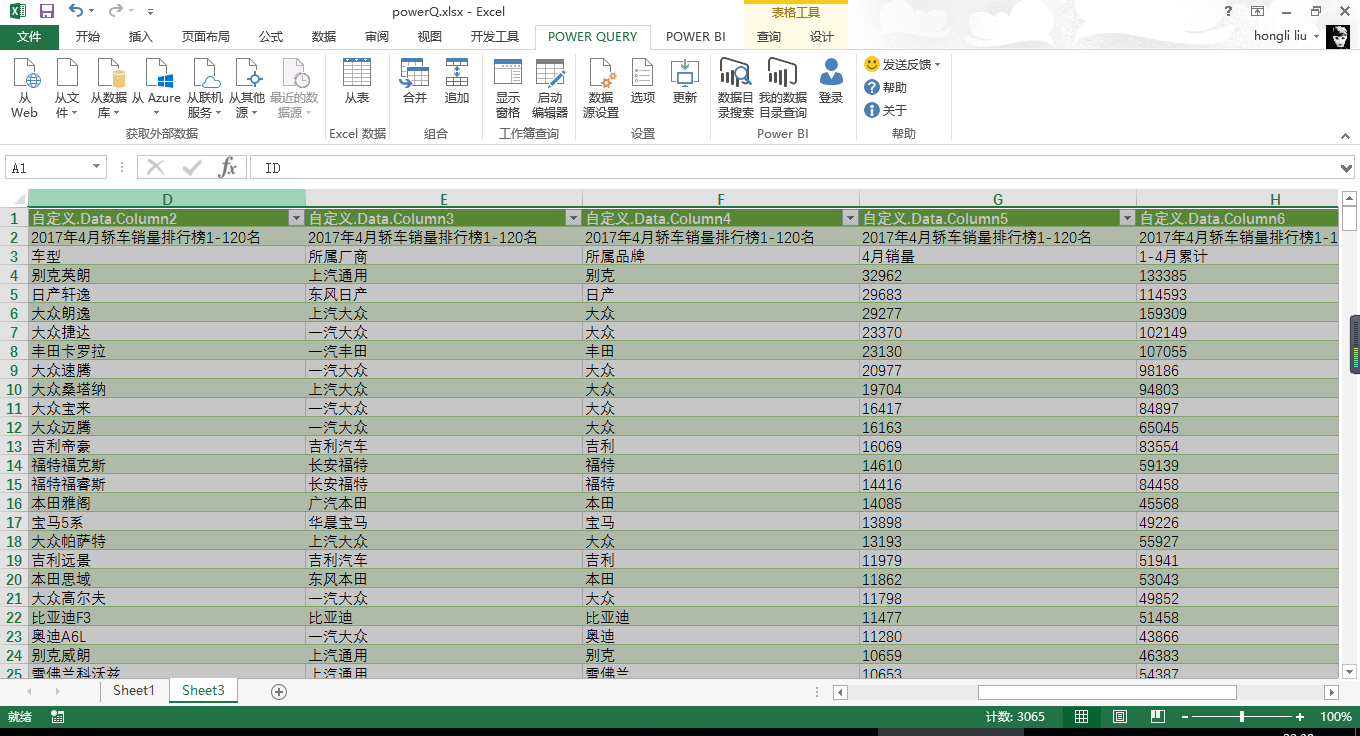Click the From Web (从Web) data icon
This screenshot has height=736, width=1360.
tap(25, 88)
